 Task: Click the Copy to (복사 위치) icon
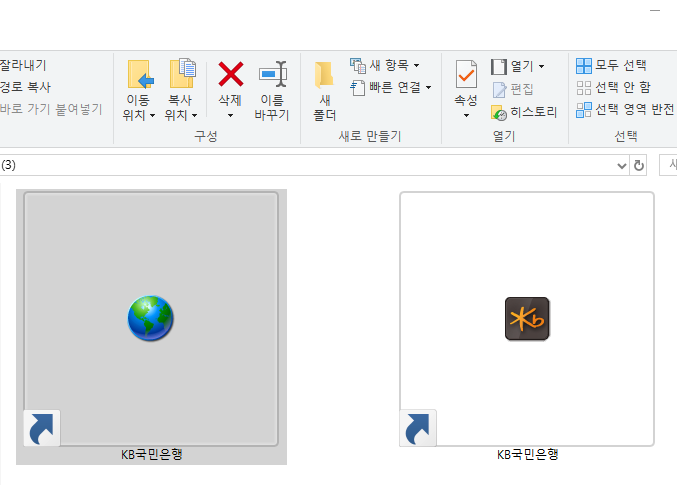pyautogui.click(x=182, y=73)
